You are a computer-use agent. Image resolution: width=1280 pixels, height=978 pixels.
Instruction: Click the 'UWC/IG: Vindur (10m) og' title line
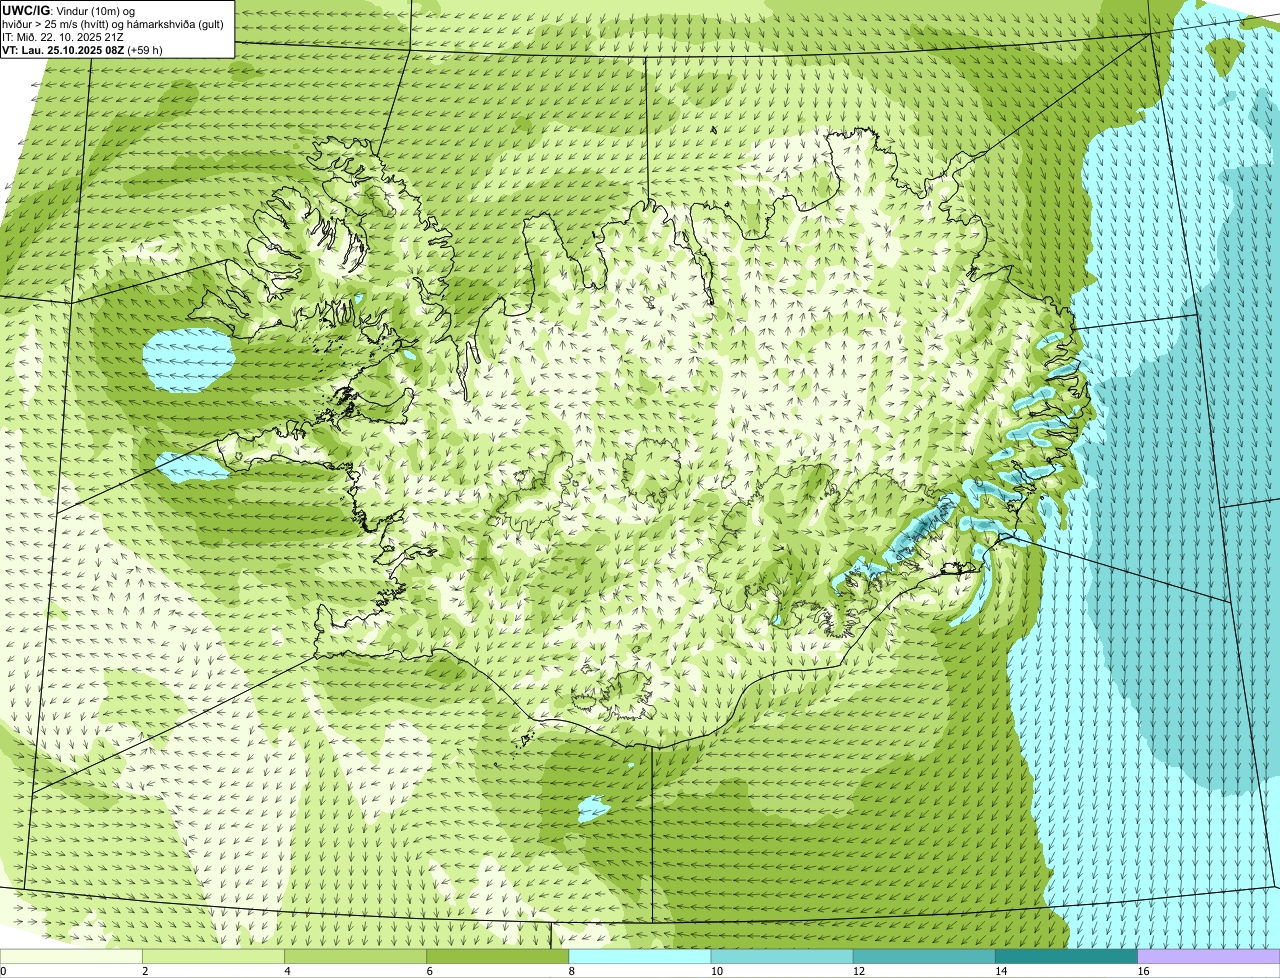click(x=69, y=10)
